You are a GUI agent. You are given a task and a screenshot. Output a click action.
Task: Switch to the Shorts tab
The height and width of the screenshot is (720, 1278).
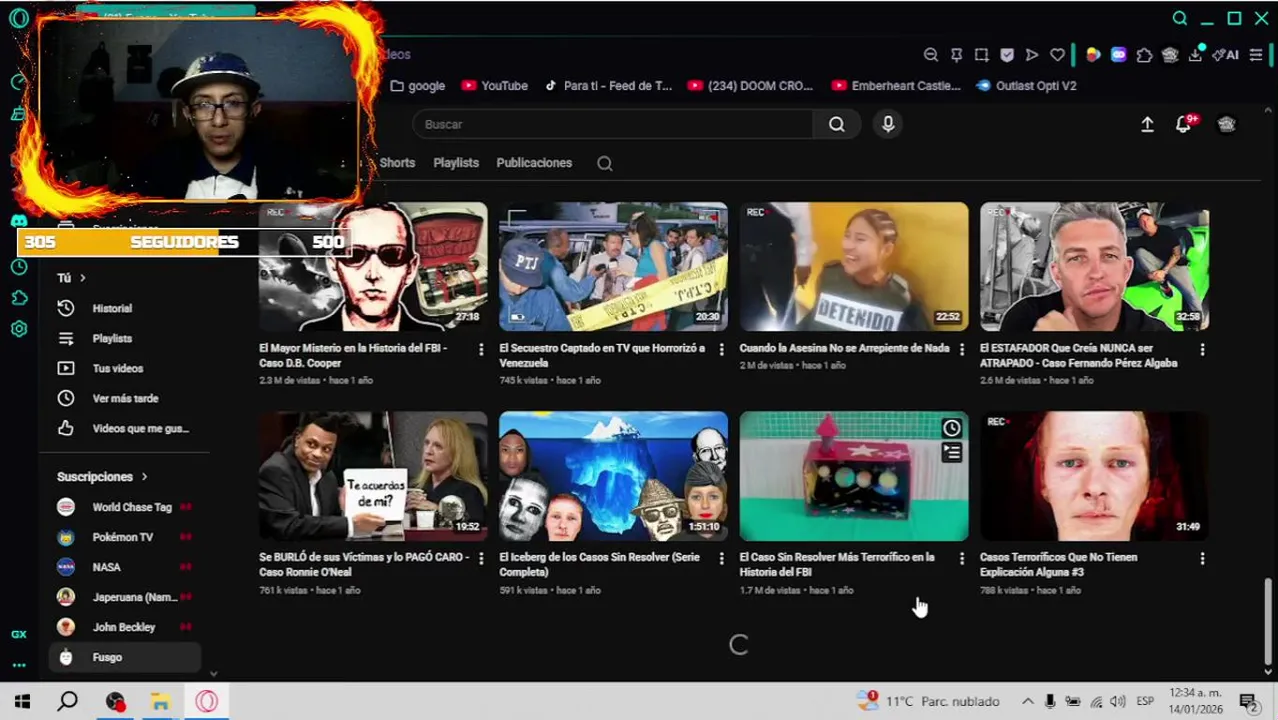[397, 163]
